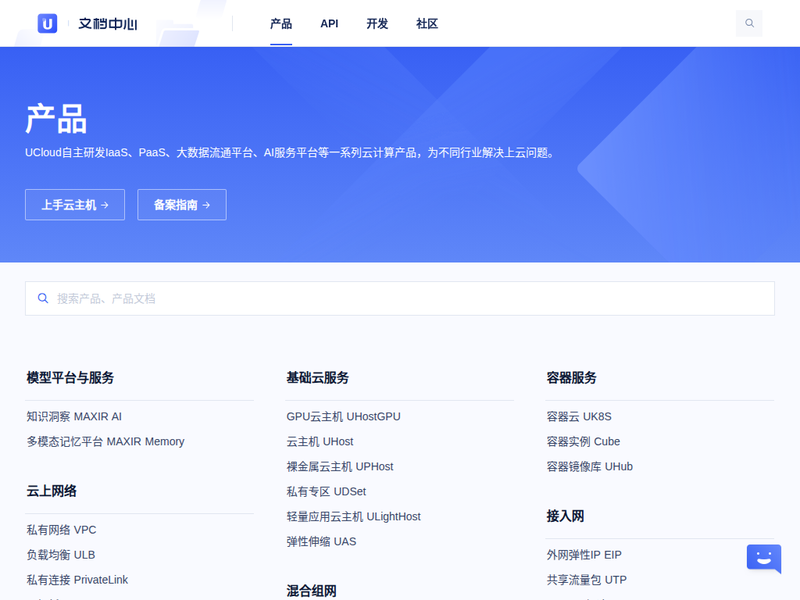Click the 混合组网 section heading

point(311,591)
